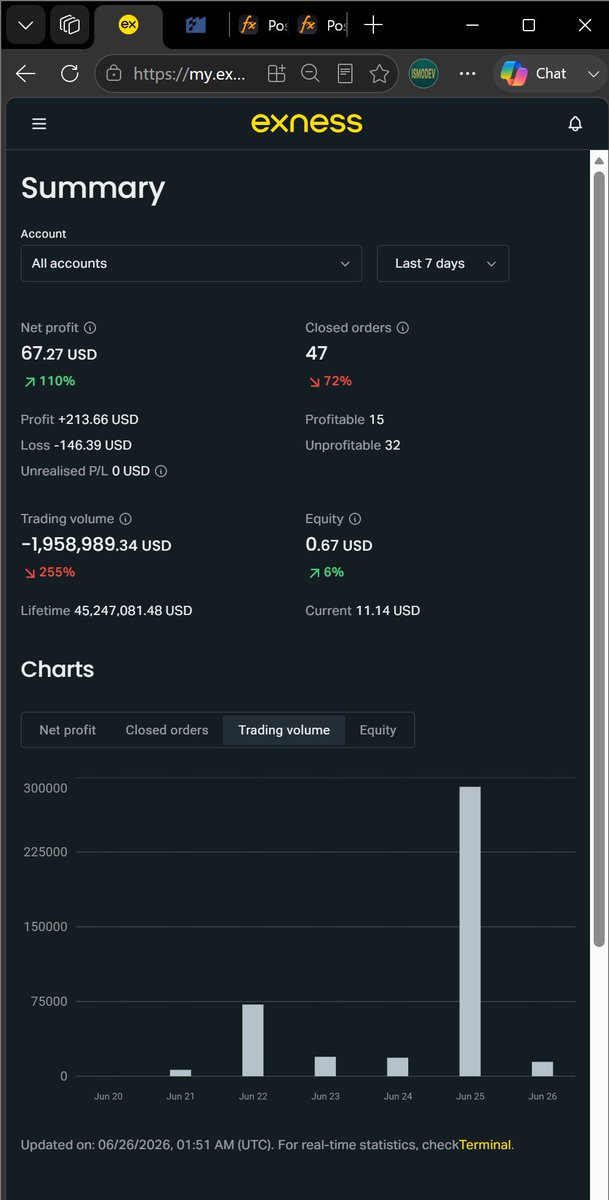
Task: Click the closed orders count 47
Action: pyautogui.click(x=316, y=353)
